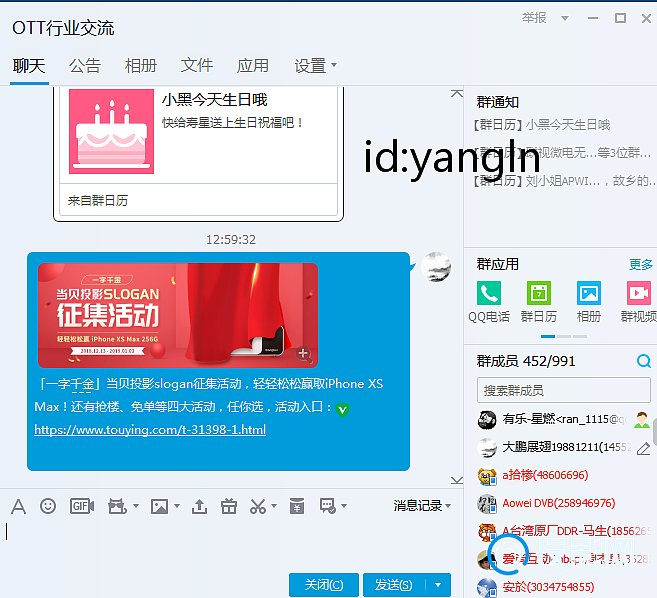
Task: Select member Aowei DVB(258946976)
Action: click(x=564, y=503)
